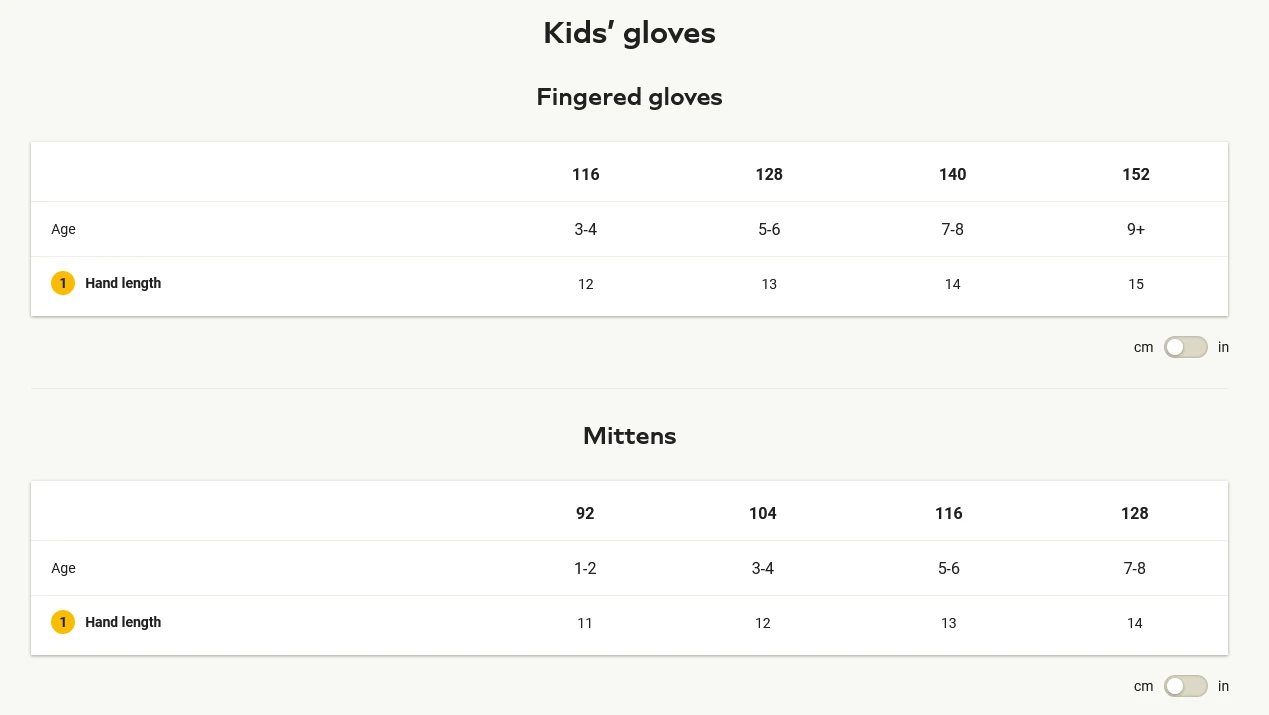
Task: Toggle cm/in switch under Mittens table
Action: point(1185,686)
